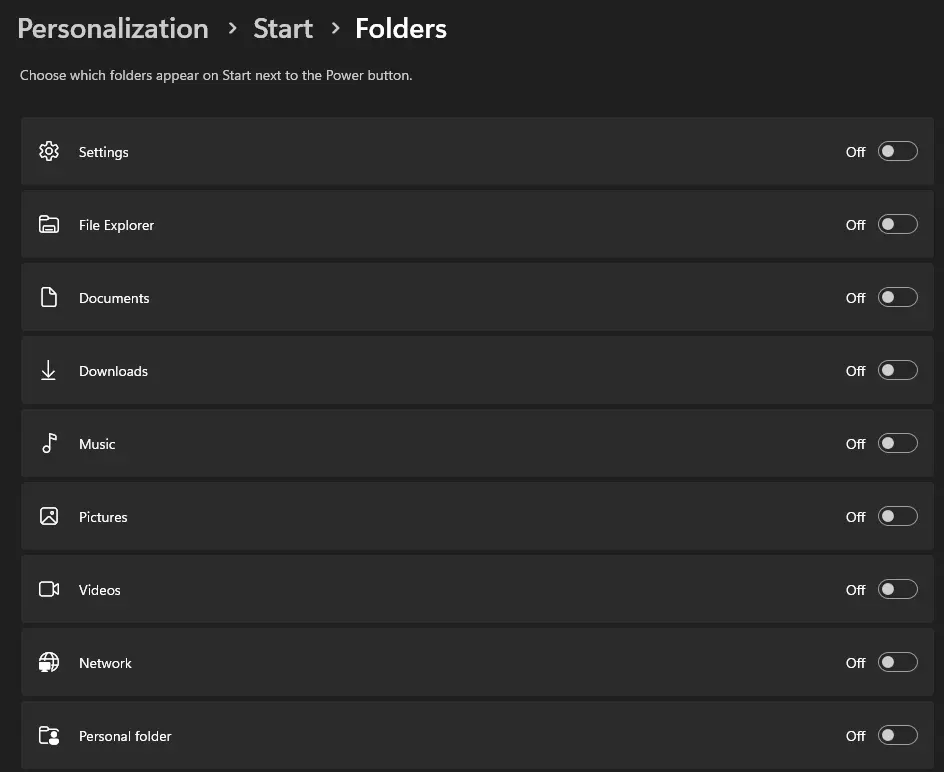Select the Documents label text
This screenshot has width=944, height=772.
pyautogui.click(x=114, y=298)
